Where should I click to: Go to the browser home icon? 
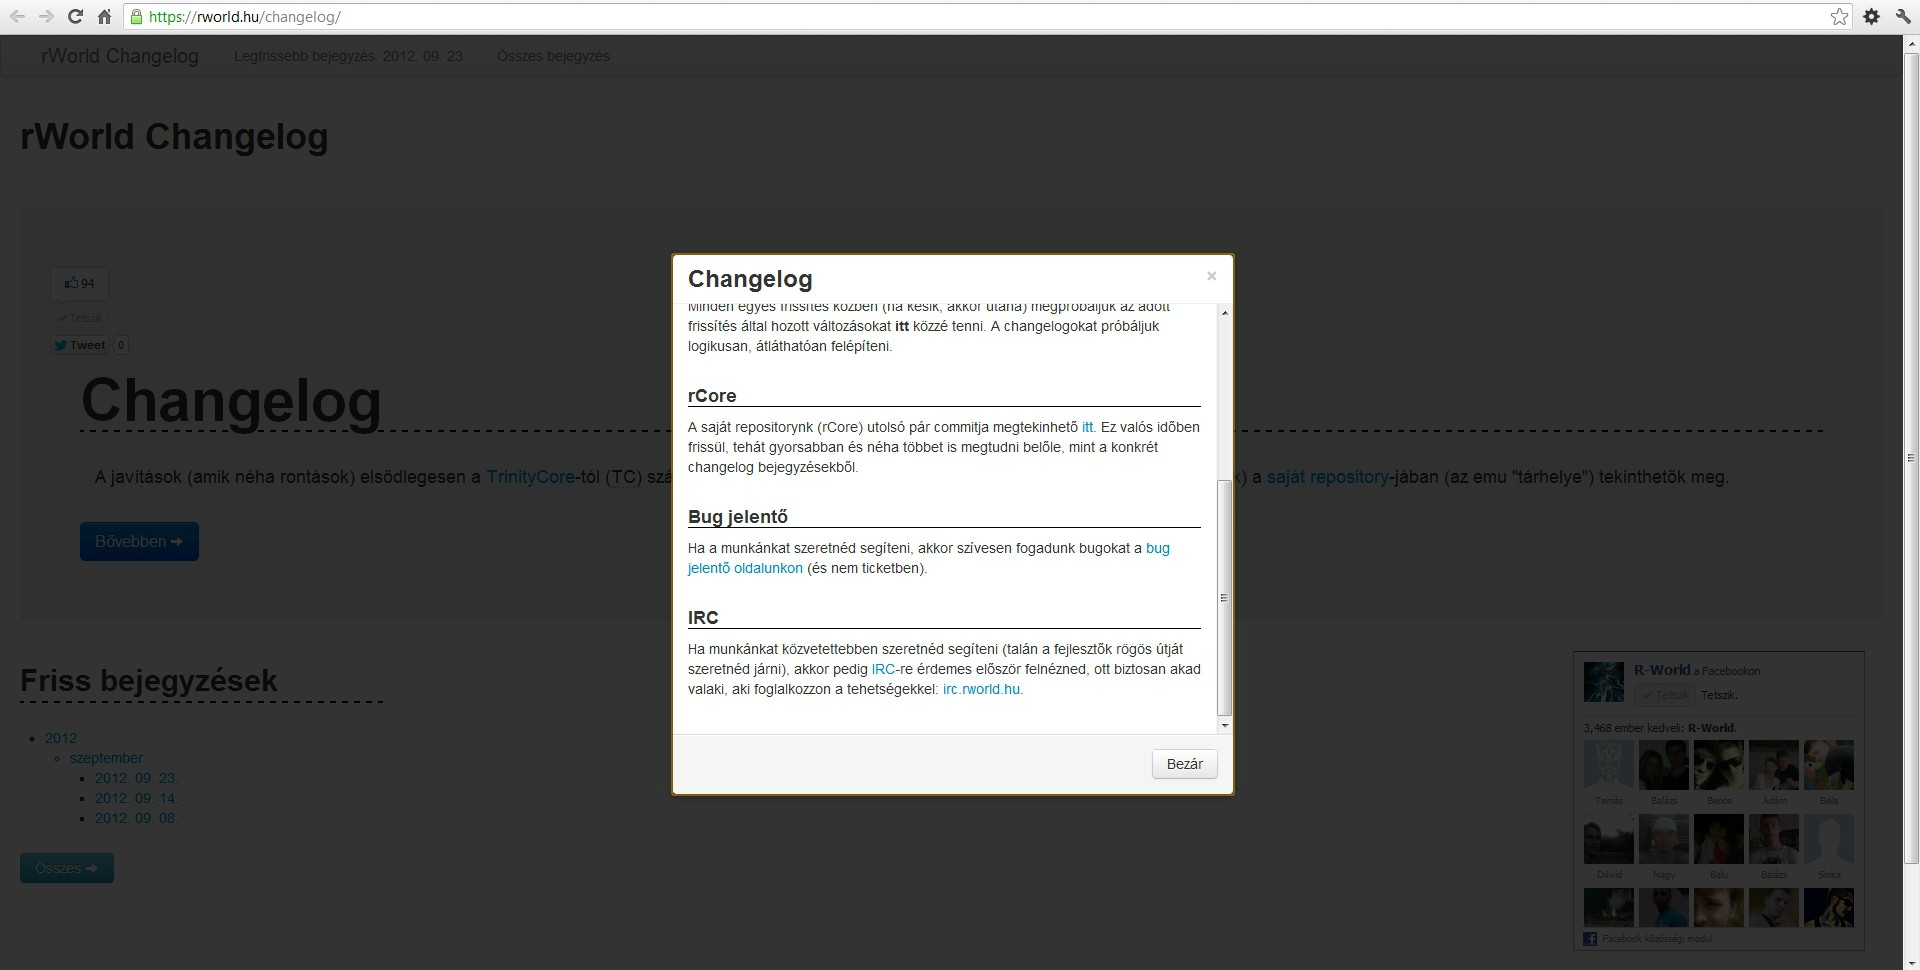point(104,17)
